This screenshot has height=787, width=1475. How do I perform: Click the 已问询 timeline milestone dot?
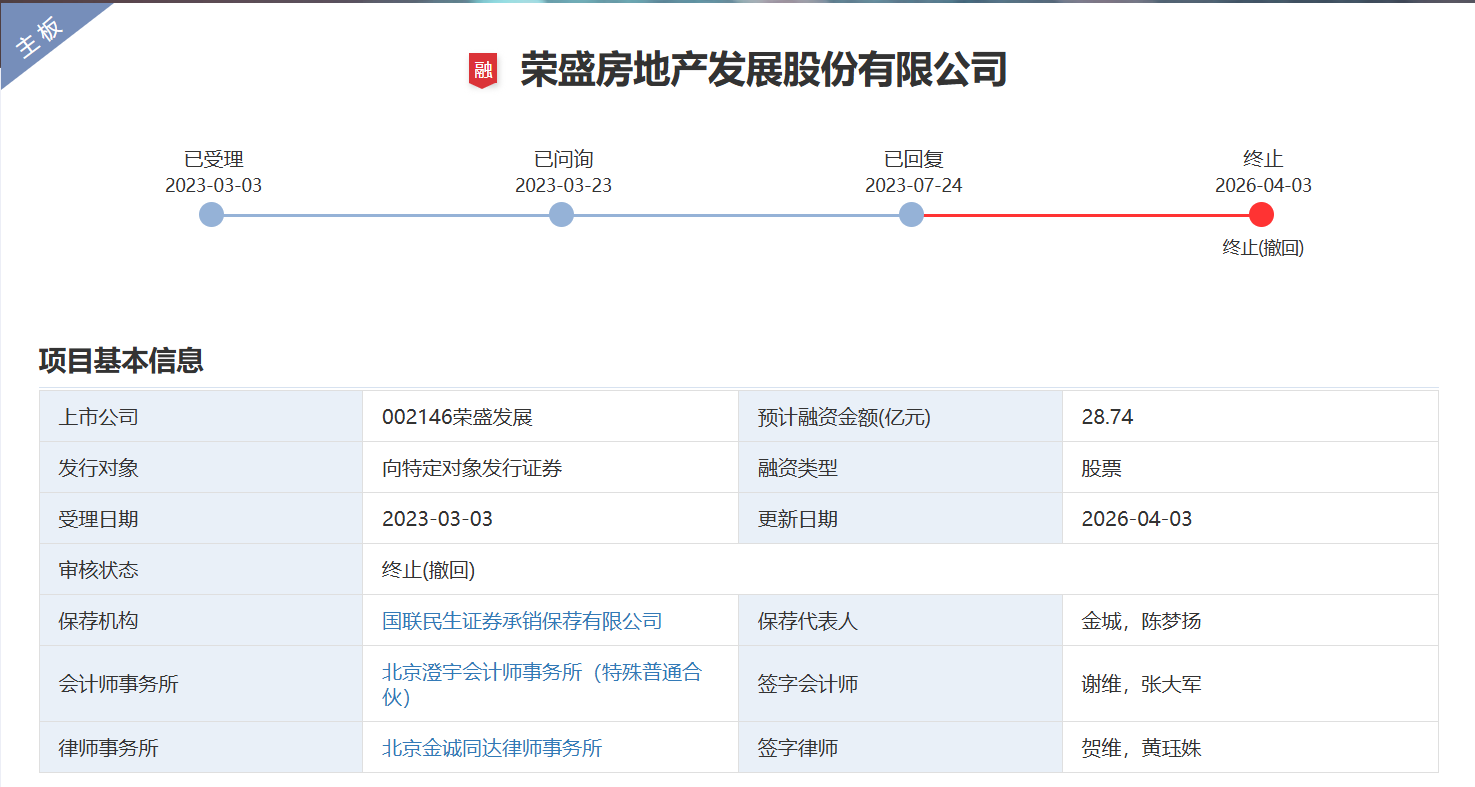click(x=561, y=213)
